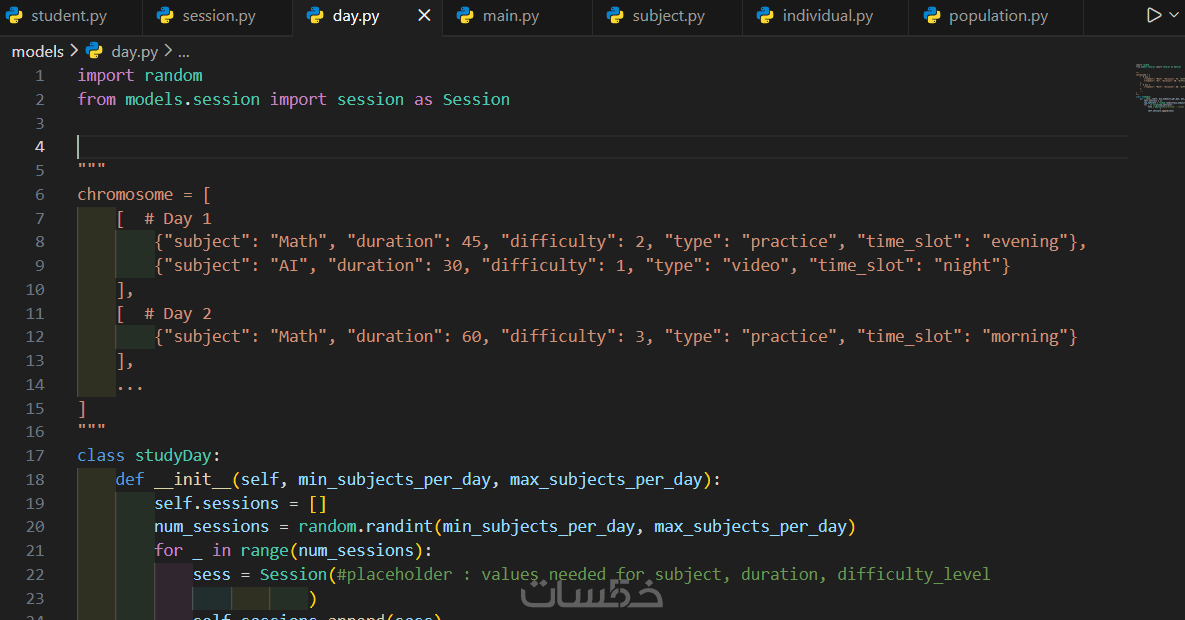Click the Python icon on population.py tab
The image size is (1185, 620).
(931, 16)
